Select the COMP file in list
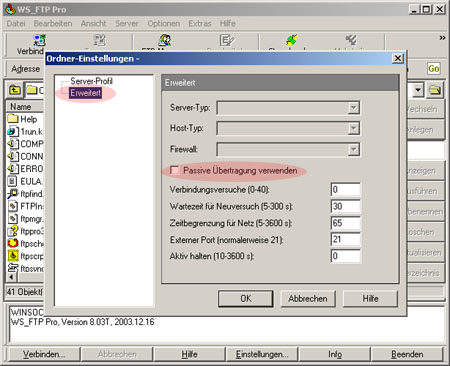 tap(25, 144)
